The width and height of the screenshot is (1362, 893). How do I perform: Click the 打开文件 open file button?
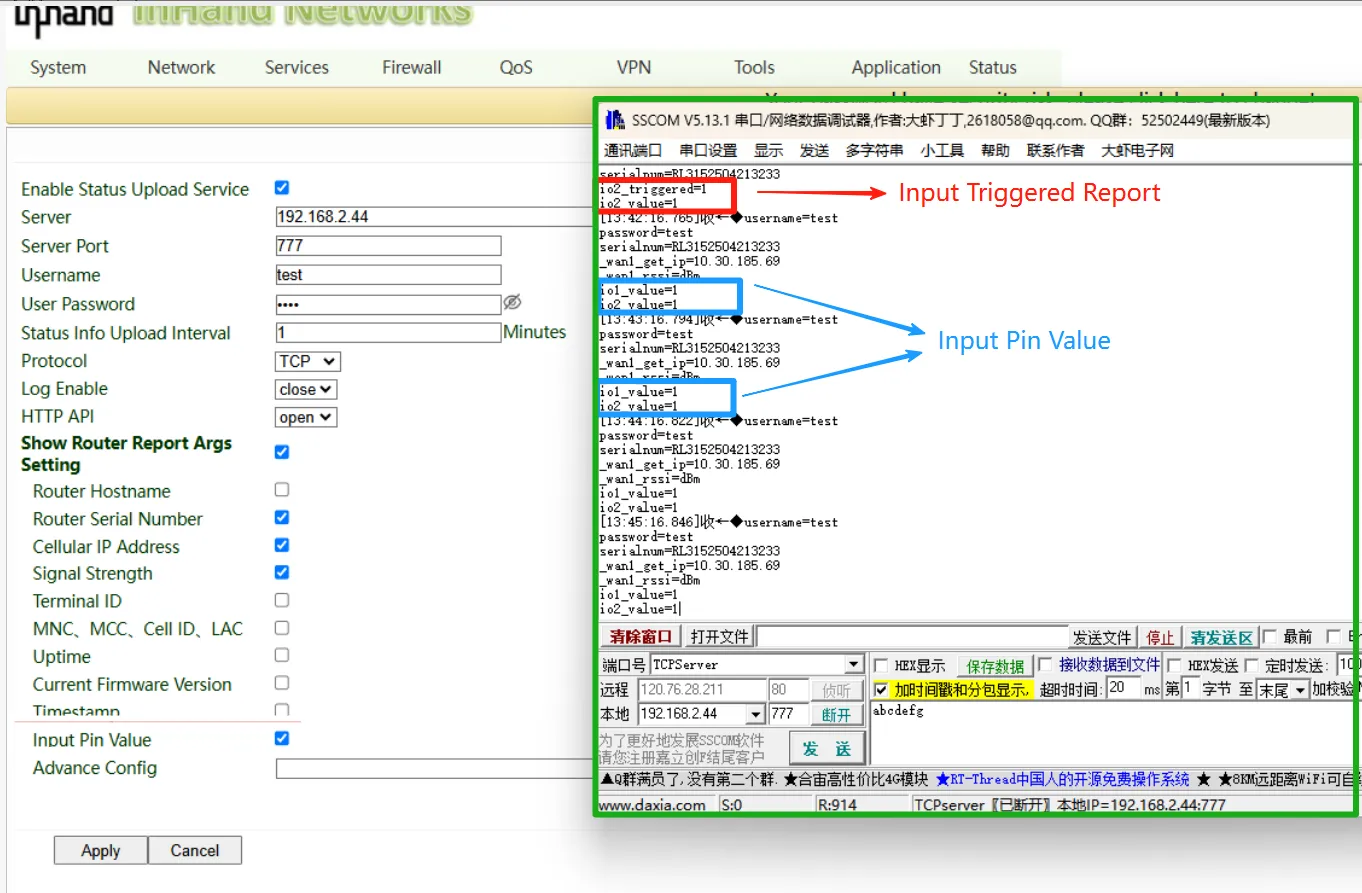(x=719, y=637)
